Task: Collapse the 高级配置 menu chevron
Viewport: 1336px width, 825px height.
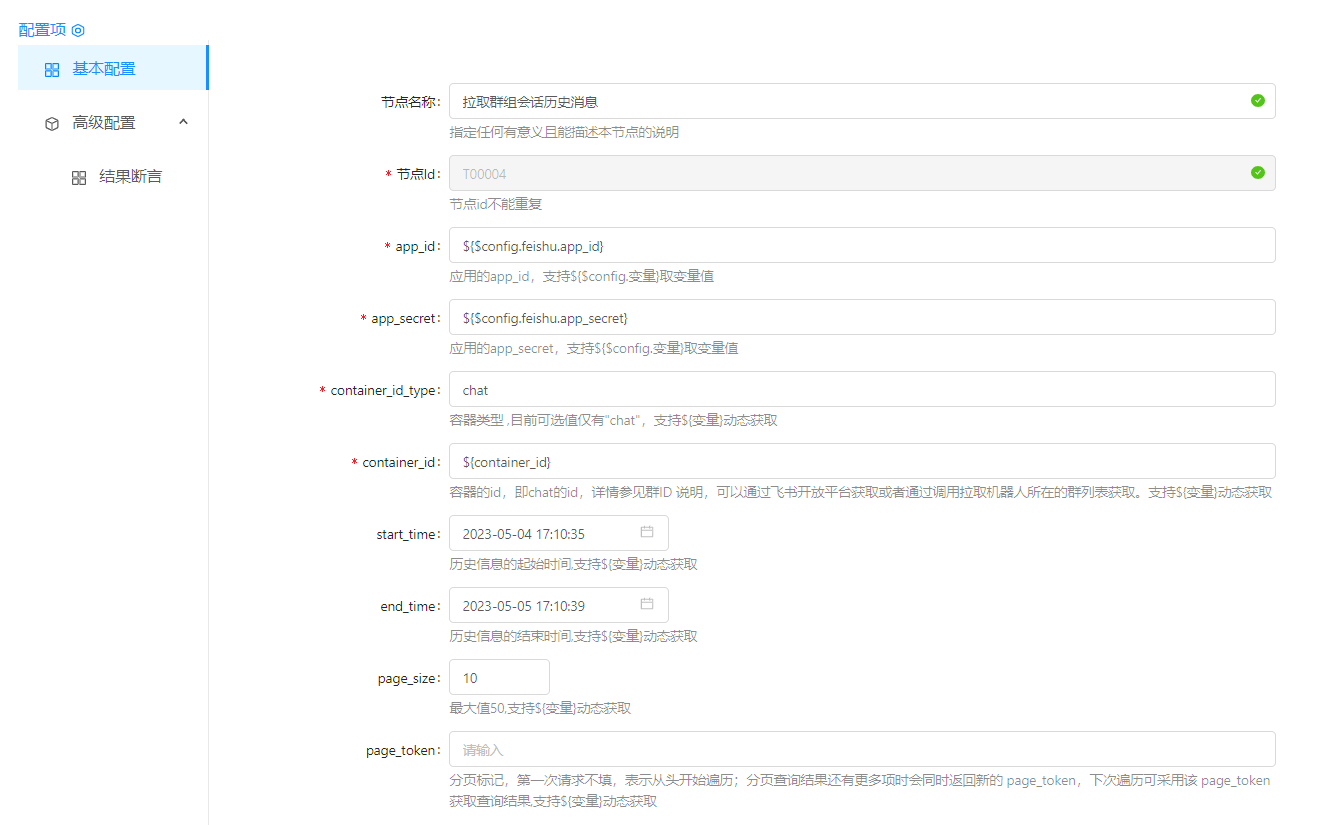Action: (183, 122)
